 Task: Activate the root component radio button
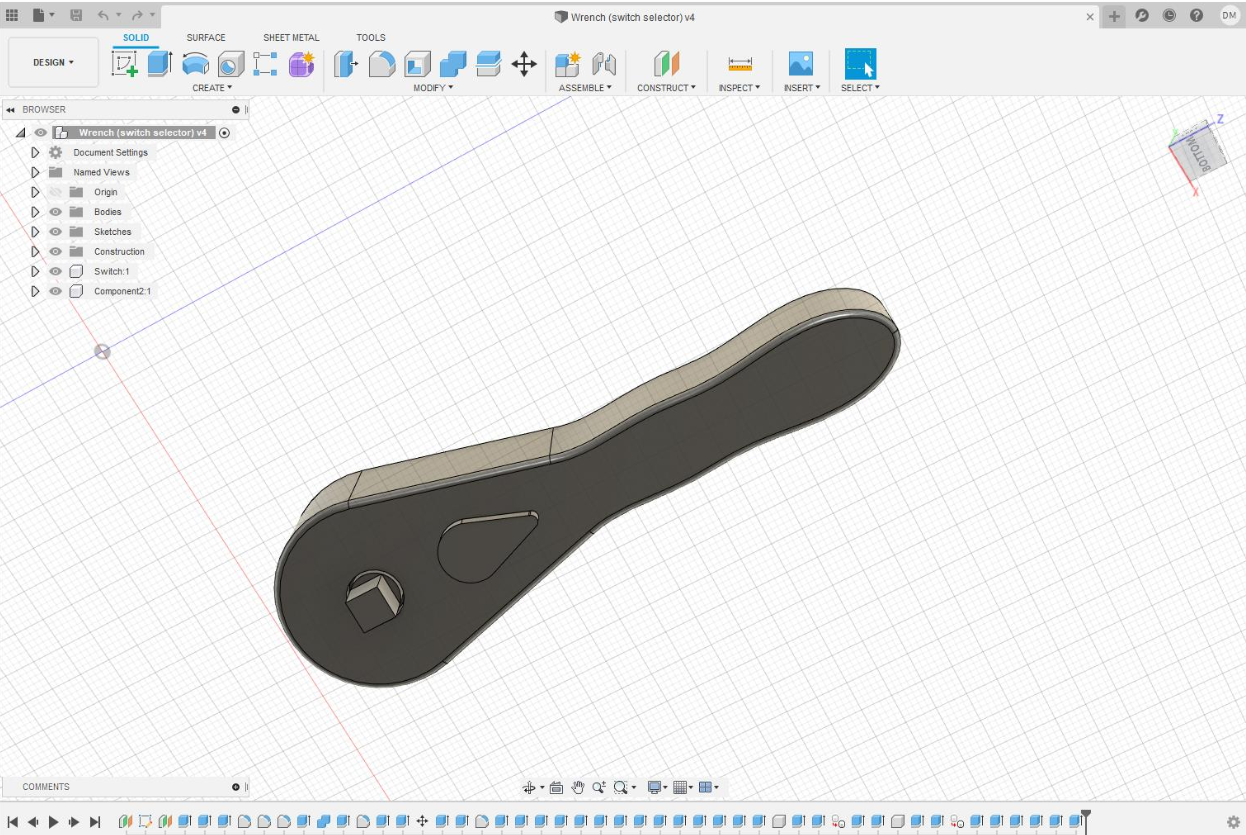pos(224,132)
